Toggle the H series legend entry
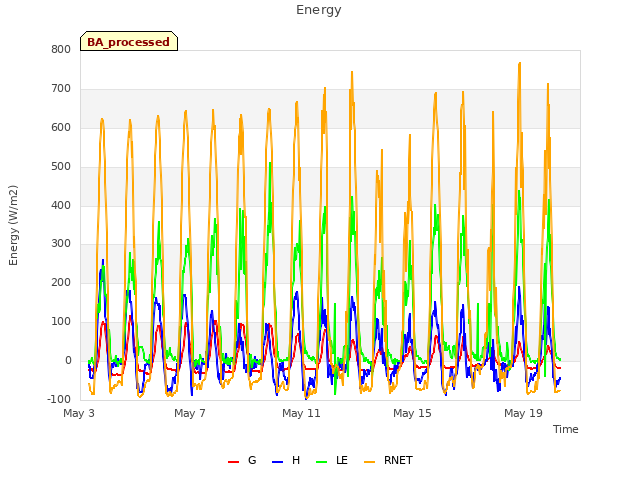 pos(286,460)
